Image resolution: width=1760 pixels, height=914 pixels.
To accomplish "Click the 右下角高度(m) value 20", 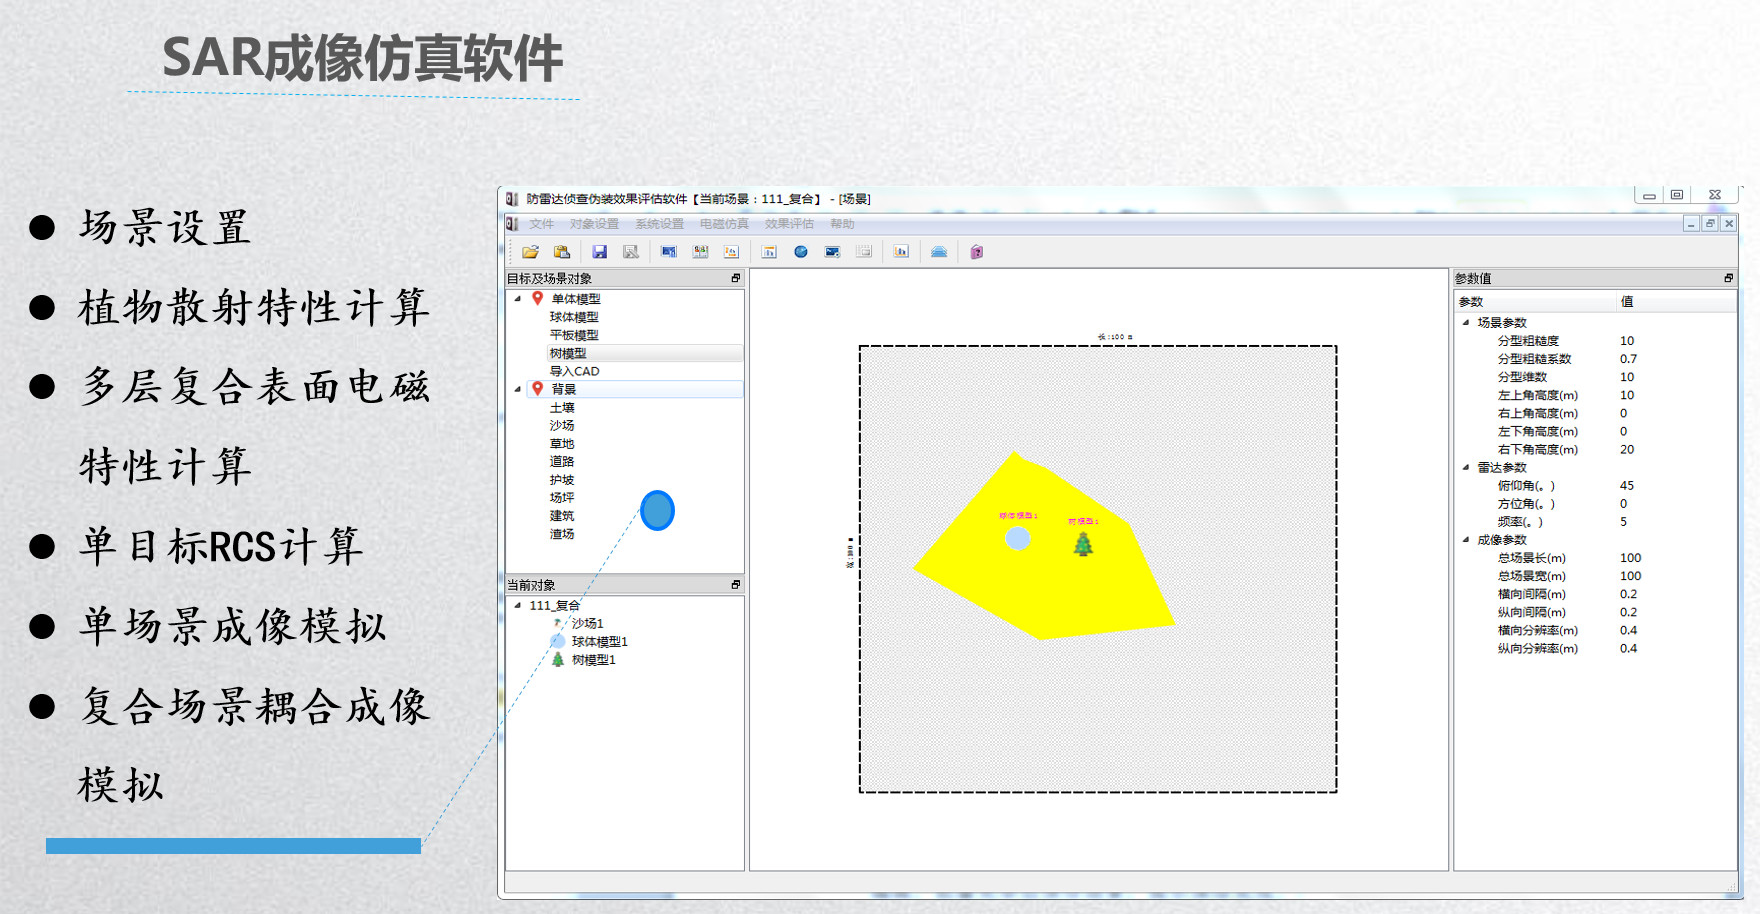I will [1627, 450].
